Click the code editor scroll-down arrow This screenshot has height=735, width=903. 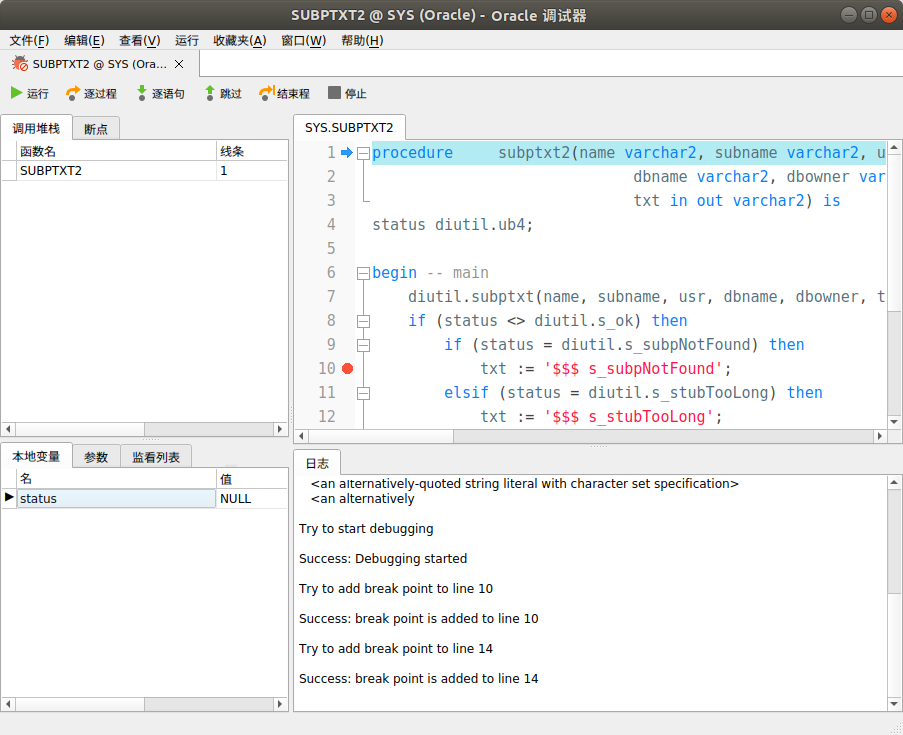pyautogui.click(x=894, y=422)
